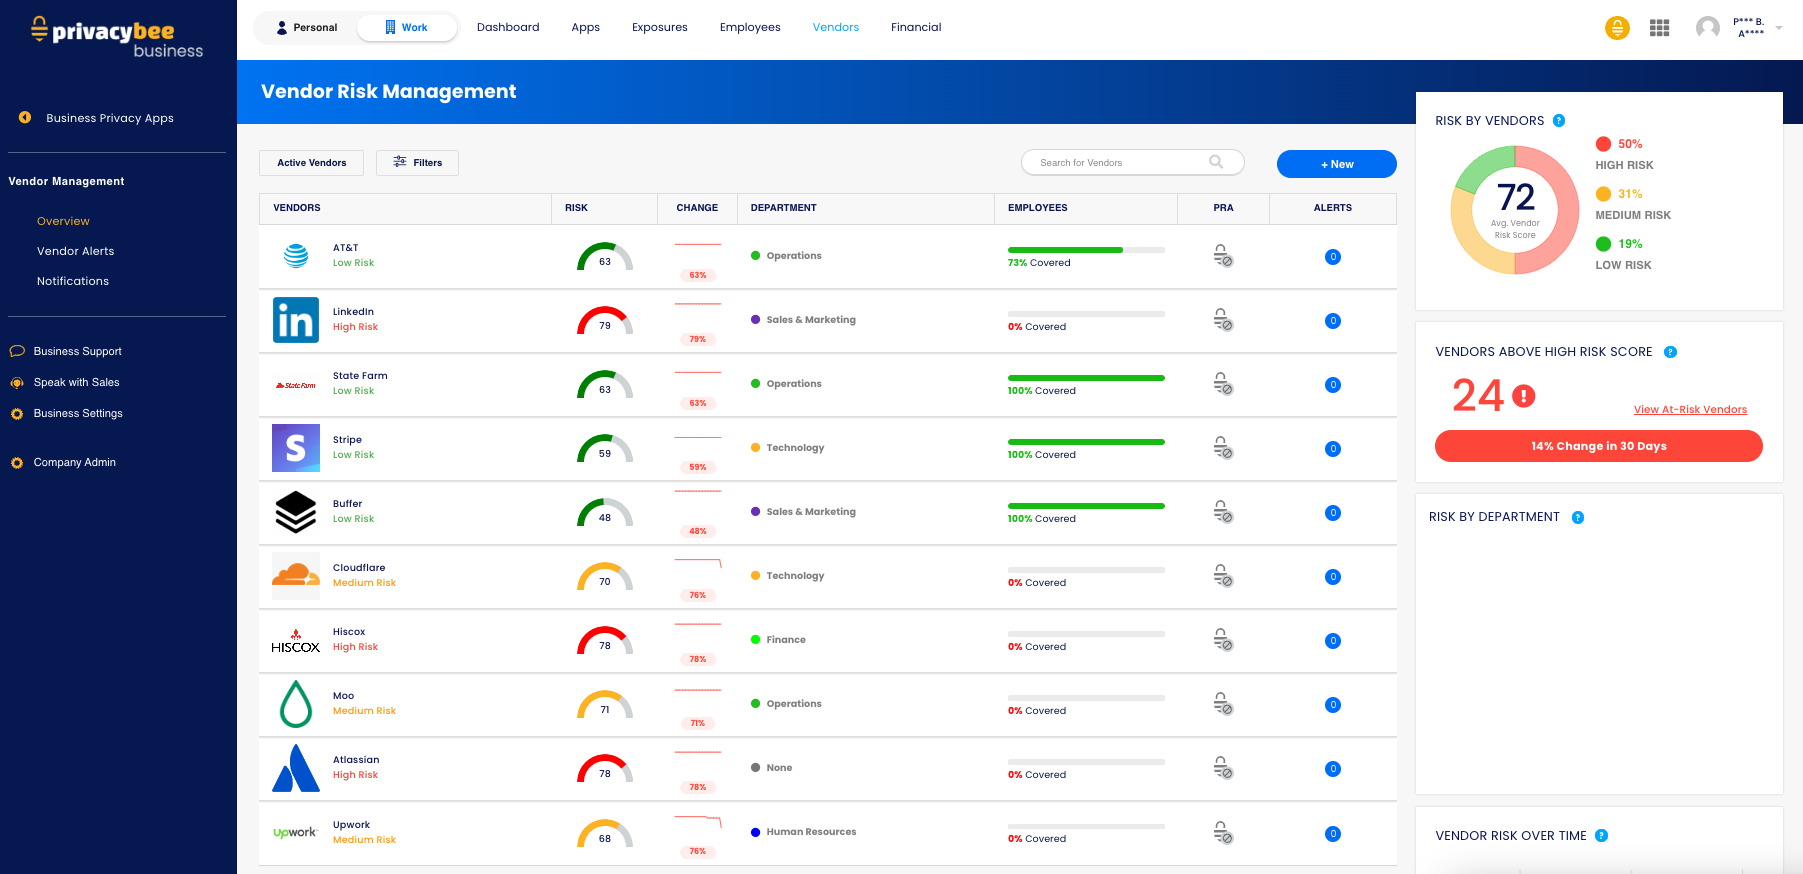Click the PRA icon for LinkedIn
The image size is (1803, 874).
1223,320
